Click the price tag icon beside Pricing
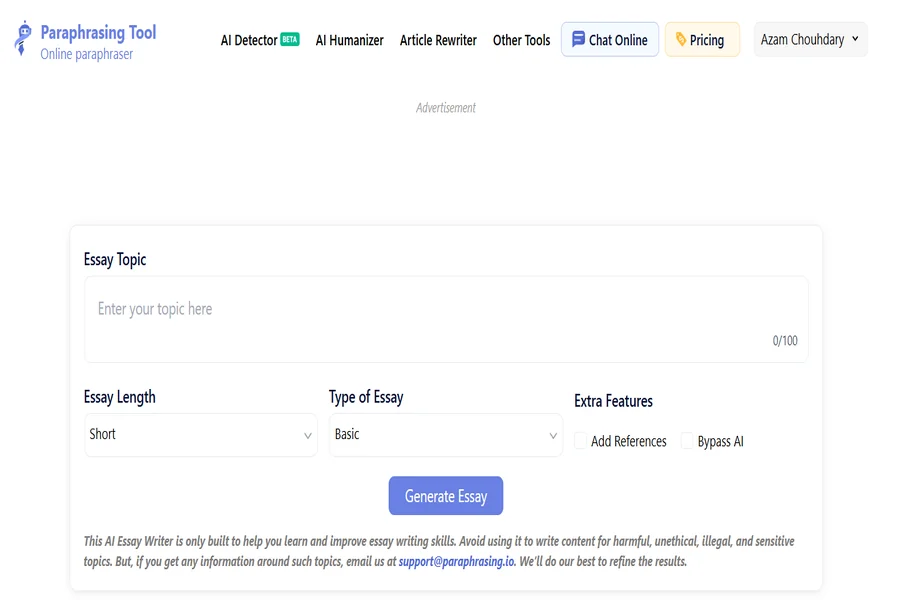This screenshot has height=600, width=900. [x=681, y=40]
